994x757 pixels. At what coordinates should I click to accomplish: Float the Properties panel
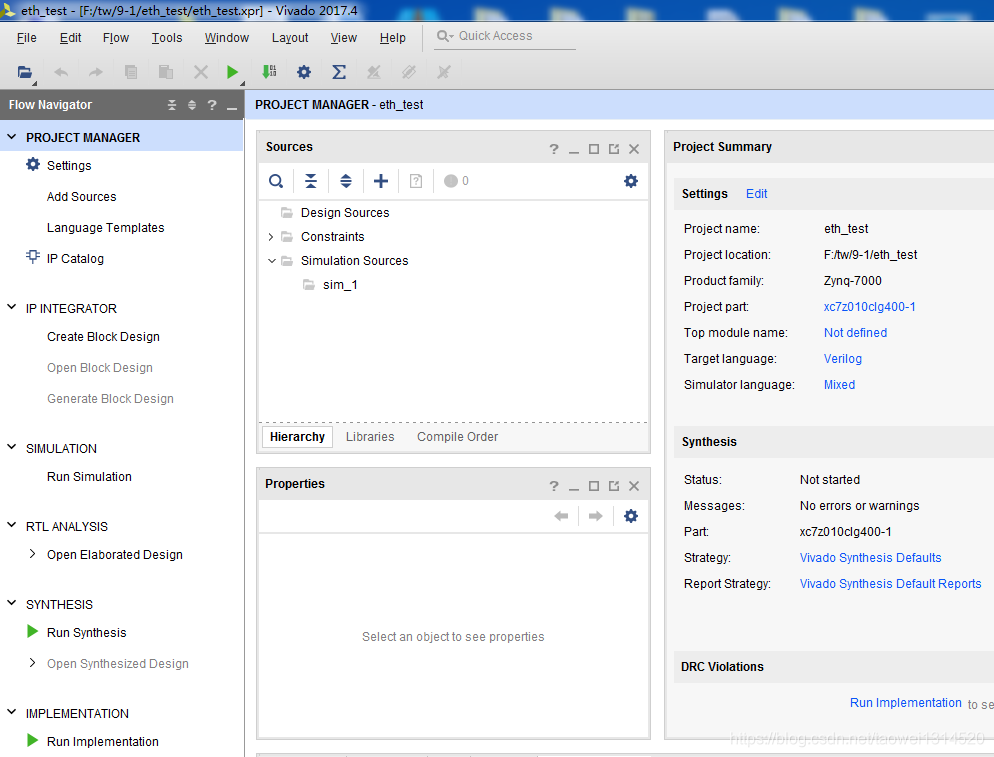click(x=614, y=486)
